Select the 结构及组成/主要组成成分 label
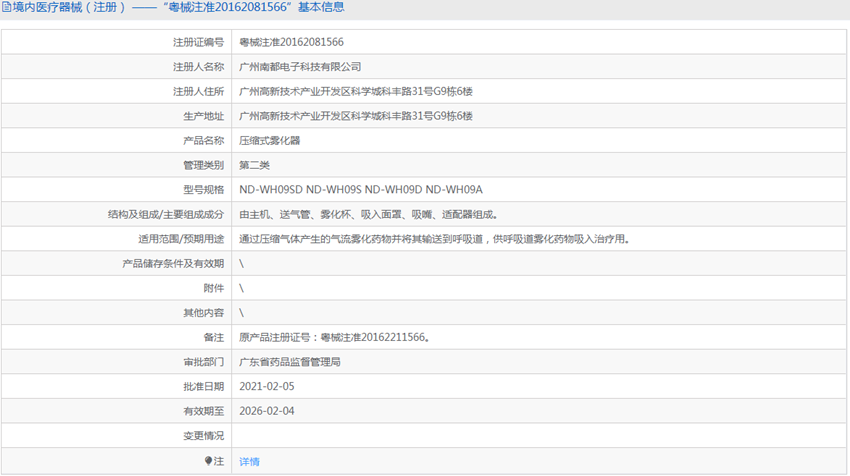This screenshot has width=850, height=476. pyautogui.click(x=166, y=214)
